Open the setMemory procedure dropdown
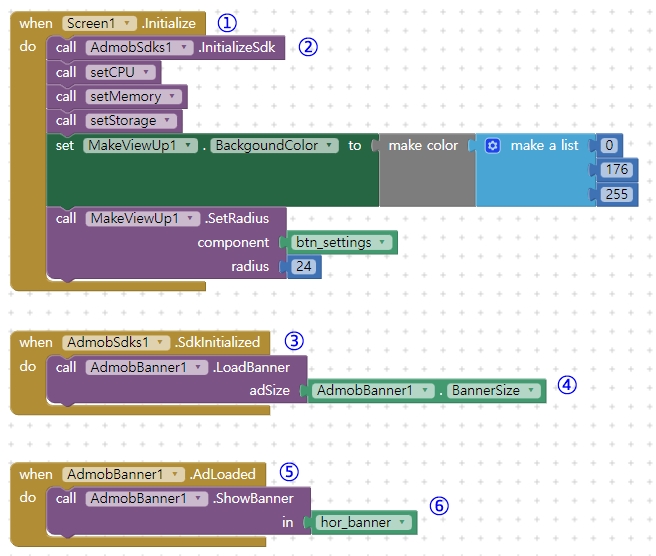 [x=133, y=97]
